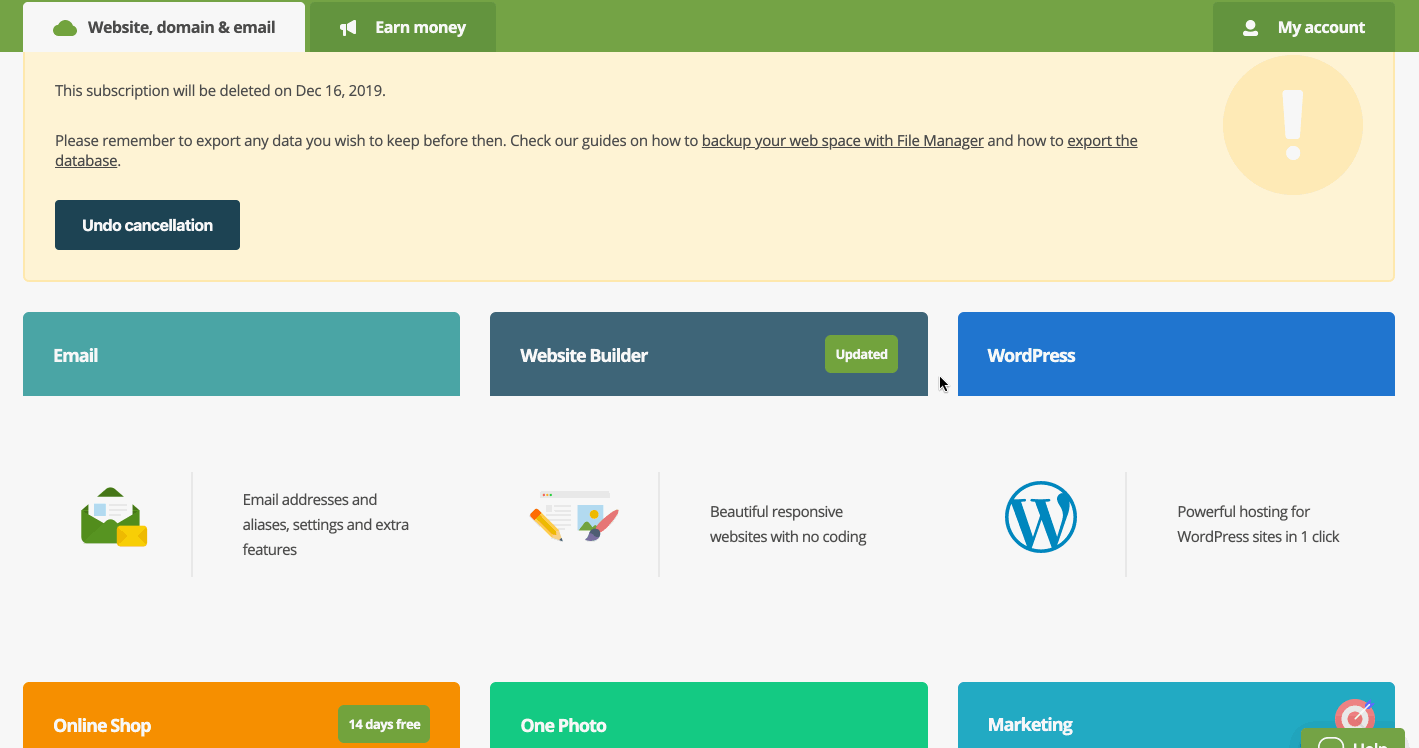Open the Online Shop card
Image resolution: width=1419 pixels, height=748 pixels.
(x=241, y=715)
